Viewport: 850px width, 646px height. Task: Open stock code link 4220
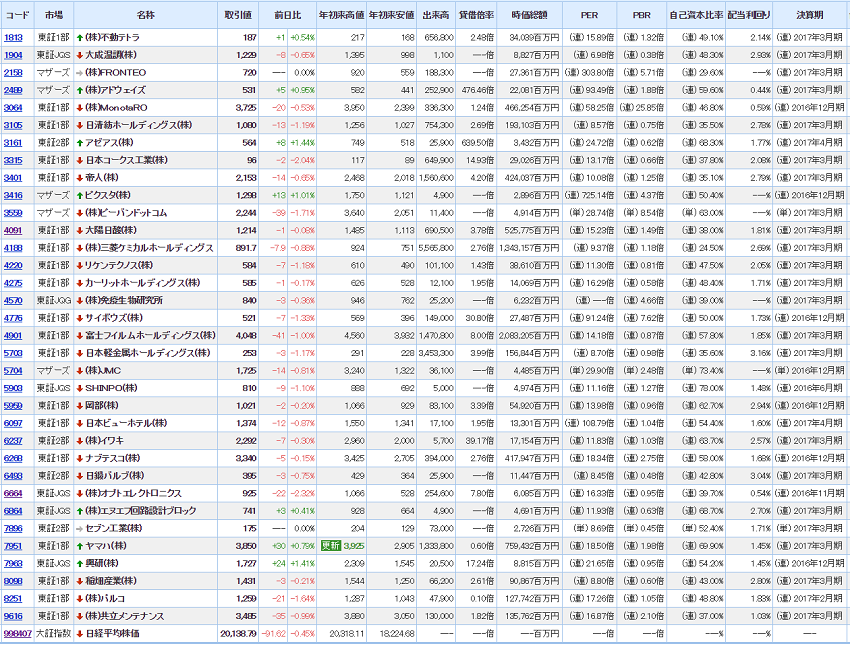(13, 266)
